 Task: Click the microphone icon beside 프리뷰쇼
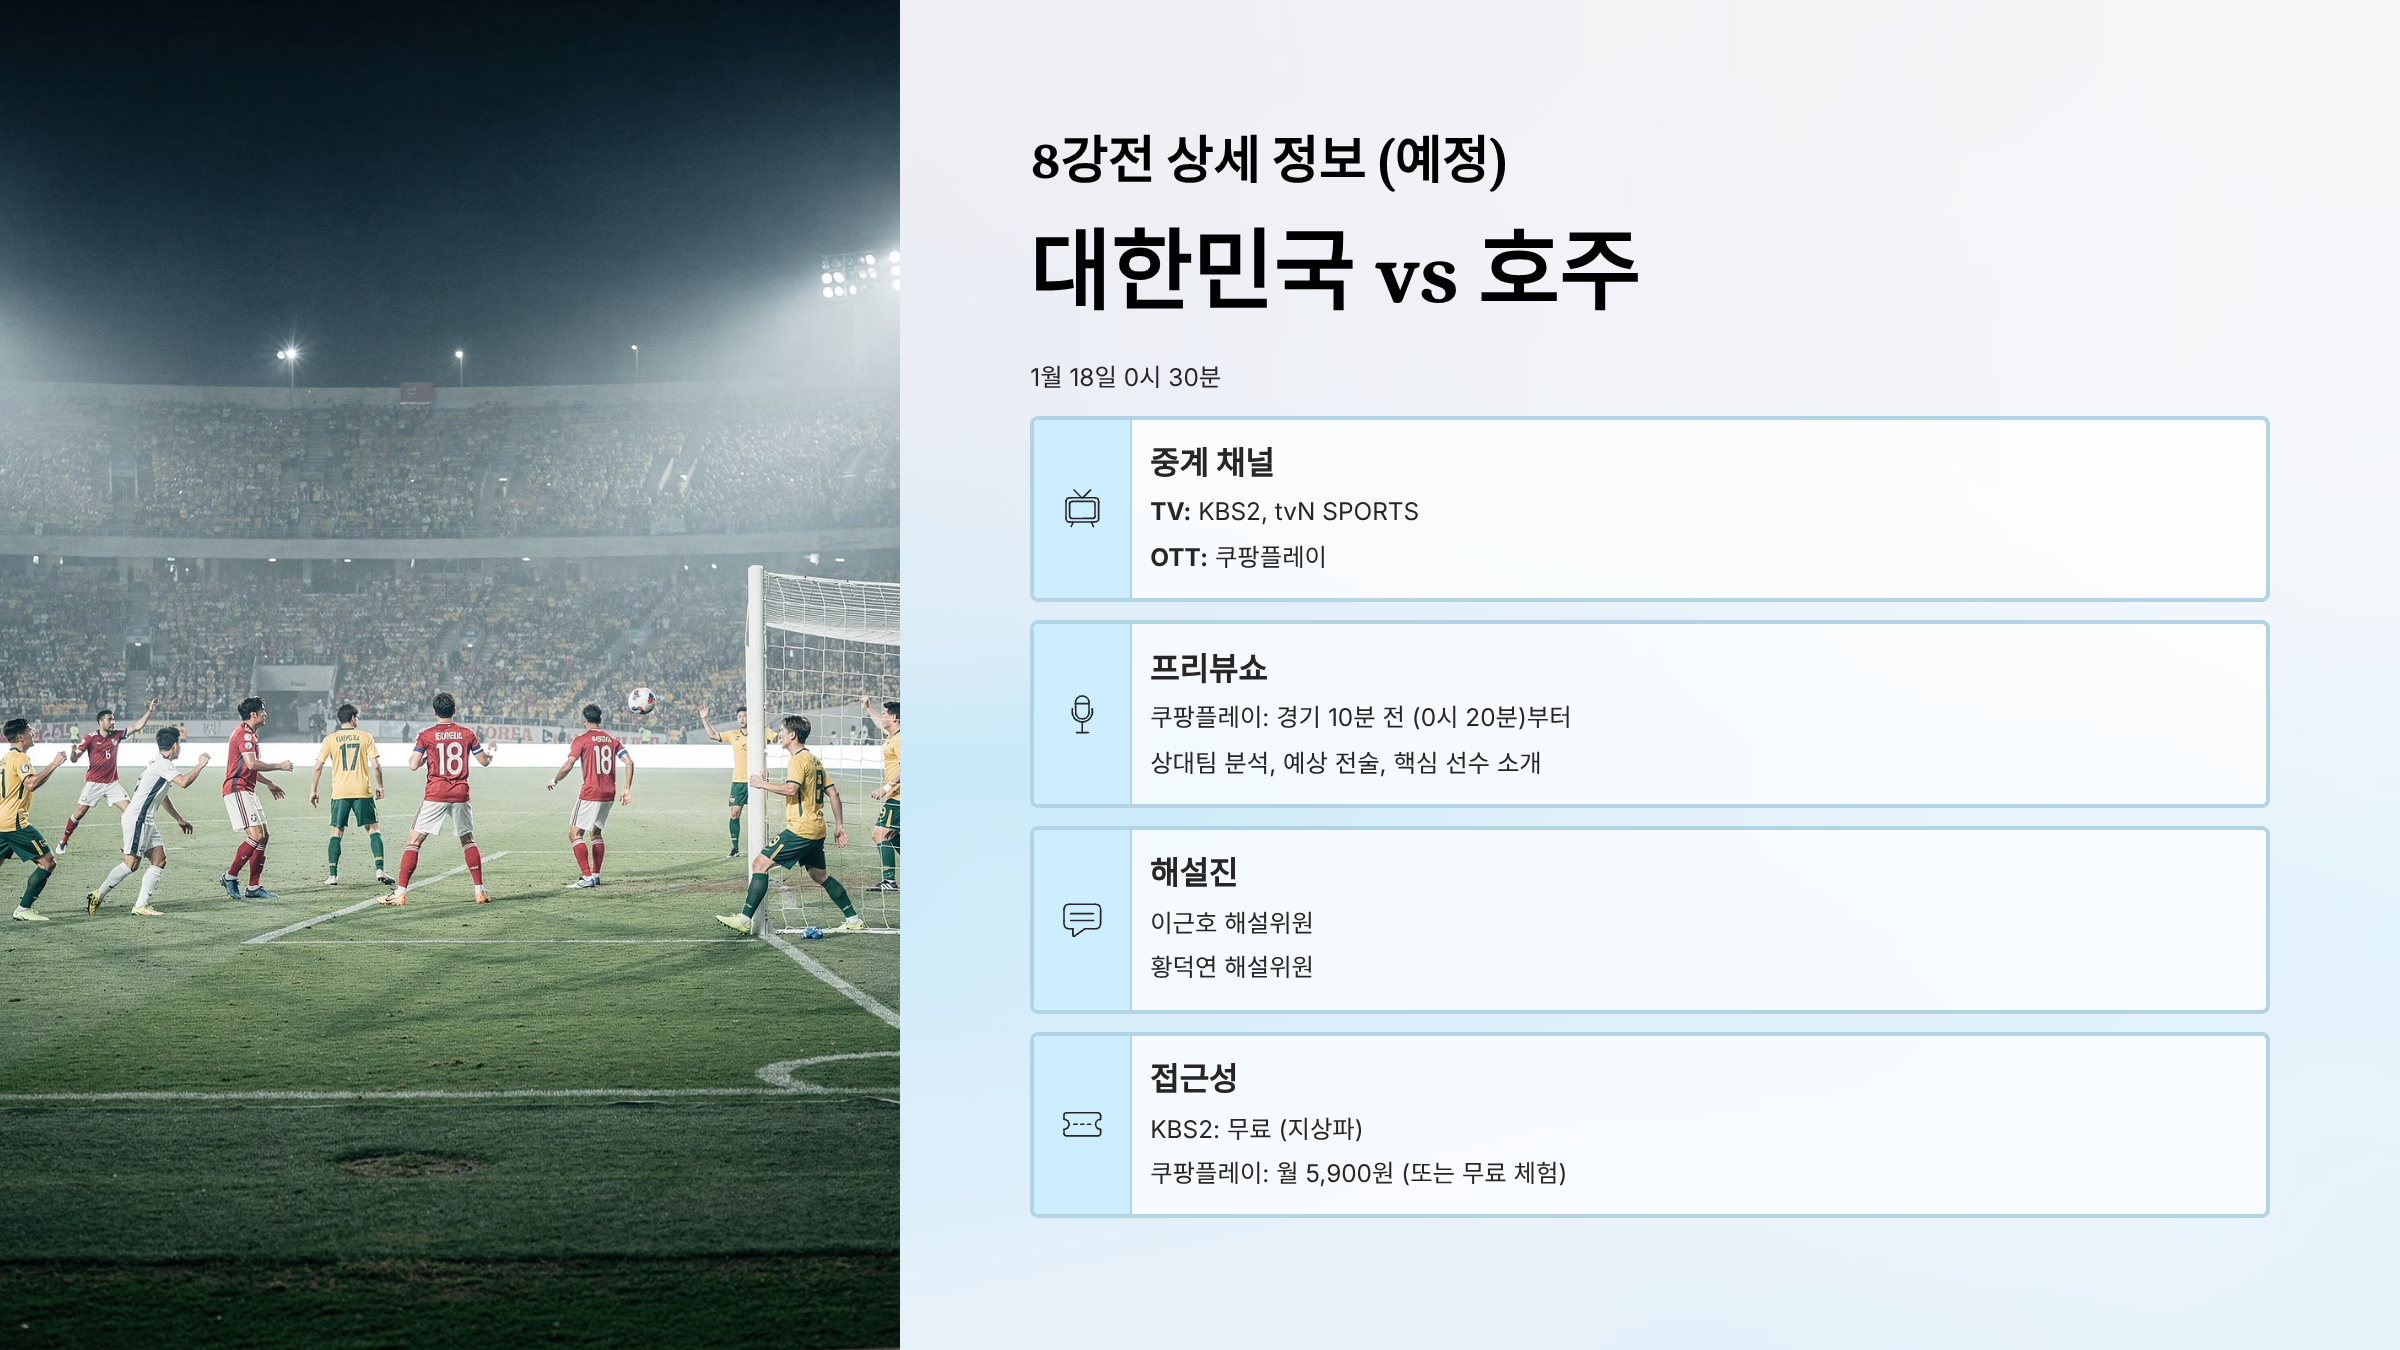pos(1082,714)
